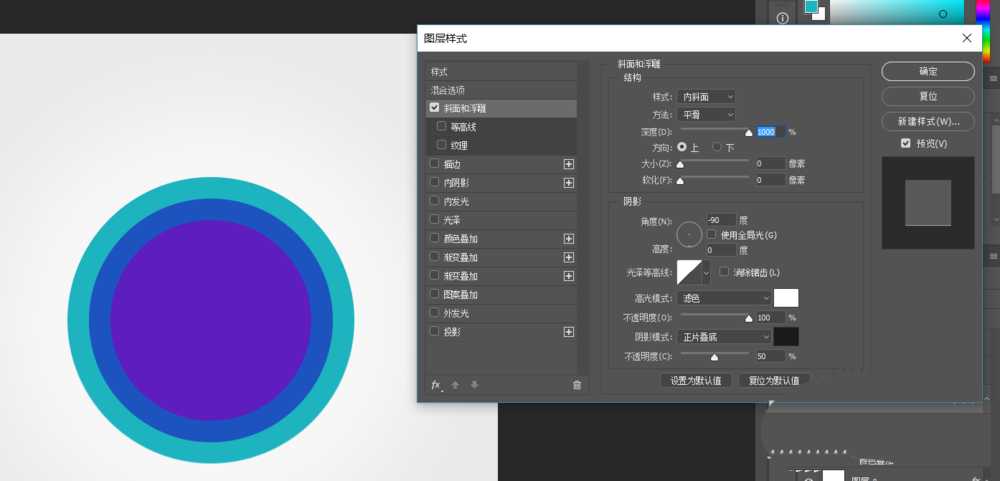Image resolution: width=1000 pixels, height=481 pixels.
Task: Select the 下 direction radio button
Action: pyautogui.click(x=717, y=147)
